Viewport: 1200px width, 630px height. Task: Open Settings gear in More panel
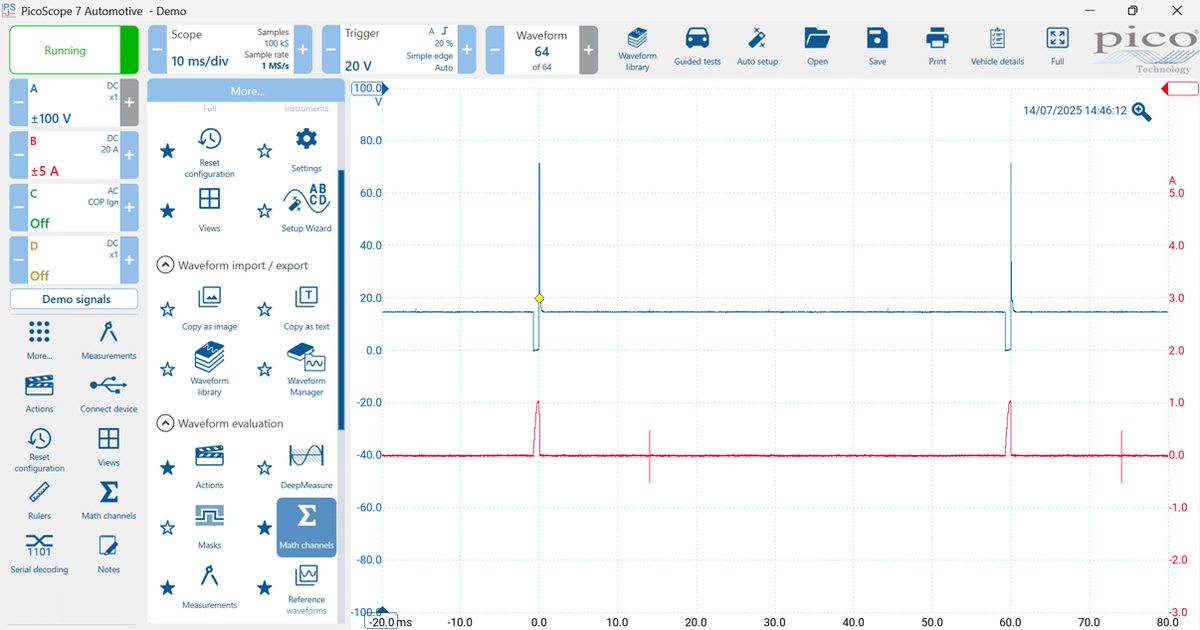(x=306, y=150)
